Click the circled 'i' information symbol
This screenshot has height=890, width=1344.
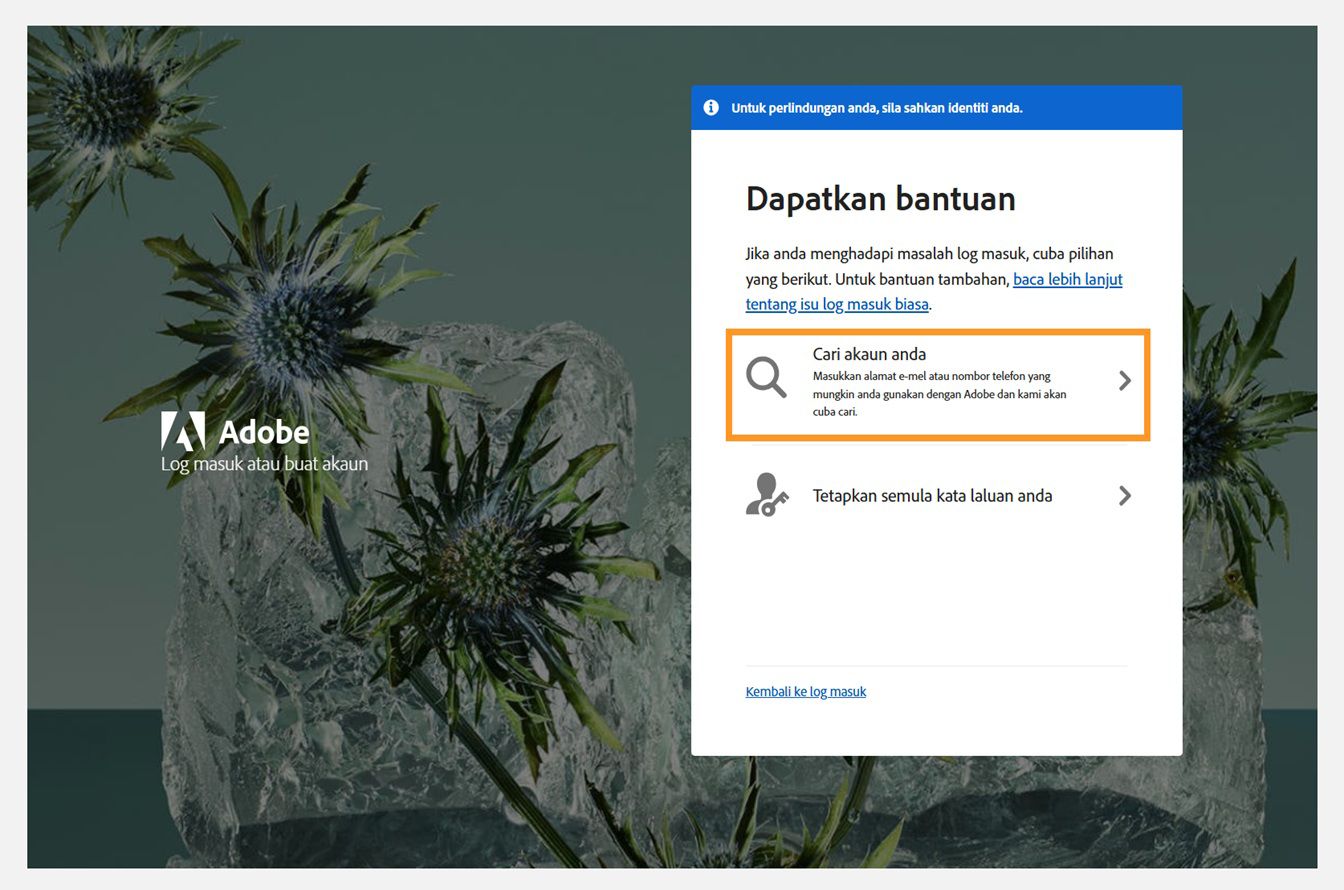(x=711, y=107)
